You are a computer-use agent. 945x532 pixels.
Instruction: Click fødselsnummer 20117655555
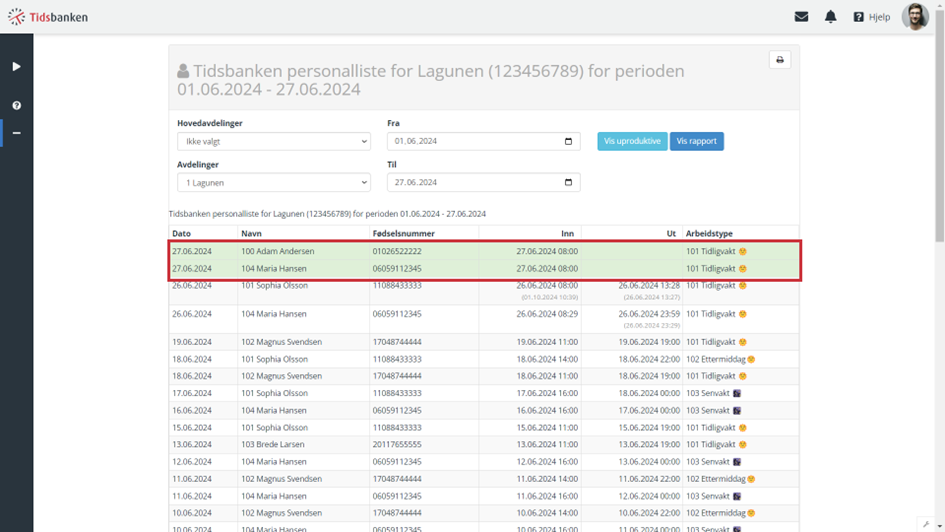[x=397, y=445]
